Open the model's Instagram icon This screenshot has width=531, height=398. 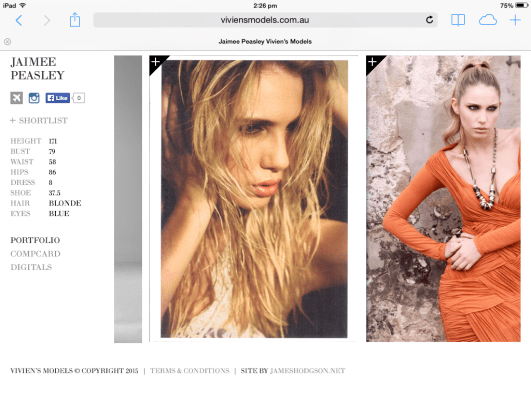[x=34, y=98]
